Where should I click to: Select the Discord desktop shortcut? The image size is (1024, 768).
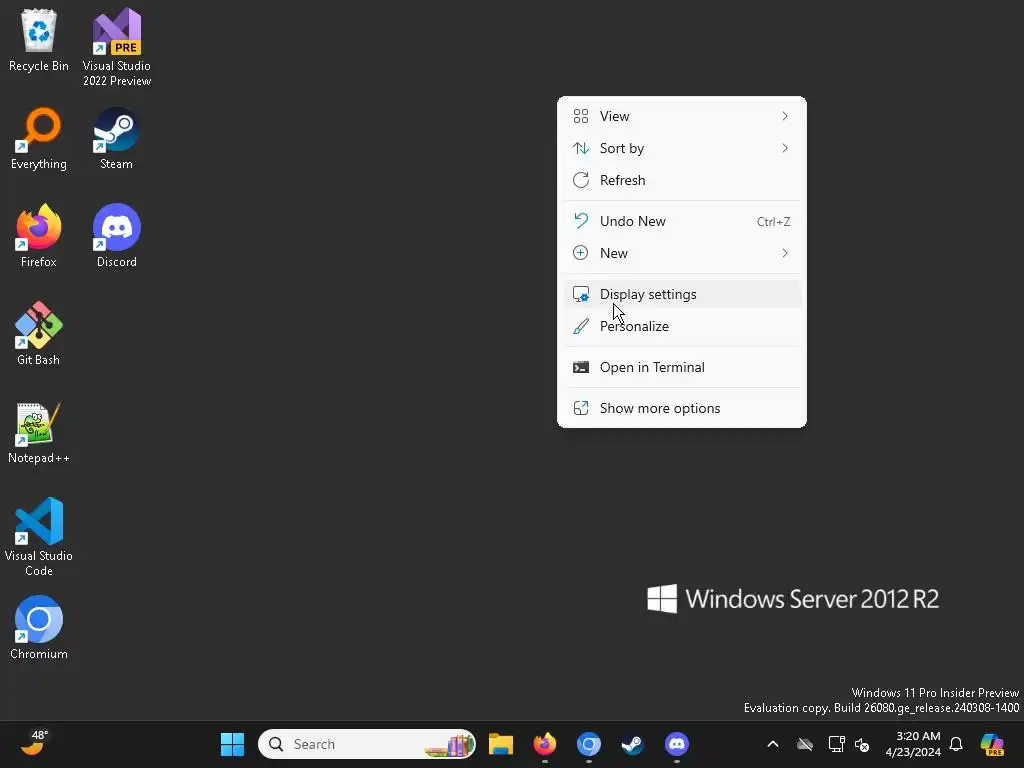(116, 236)
